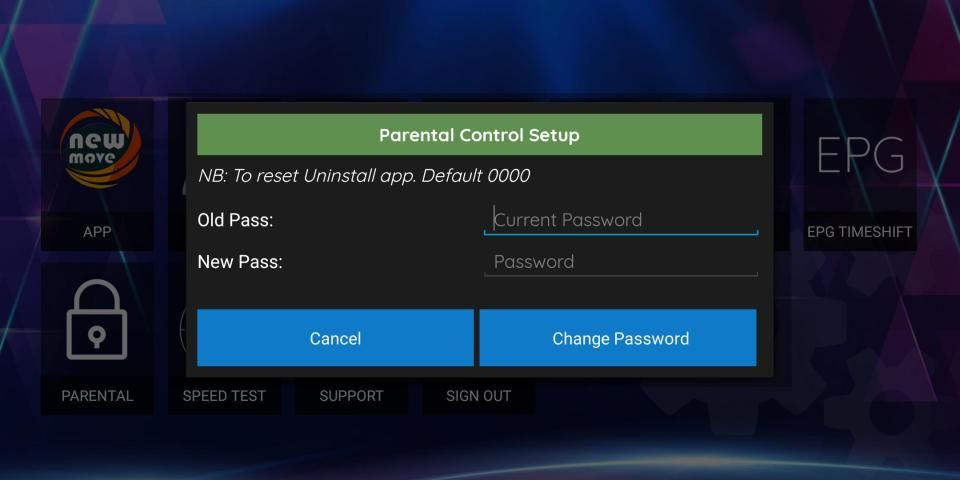Select the large EPG icon
Viewport: 960px width, 480px height.
(x=860, y=155)
